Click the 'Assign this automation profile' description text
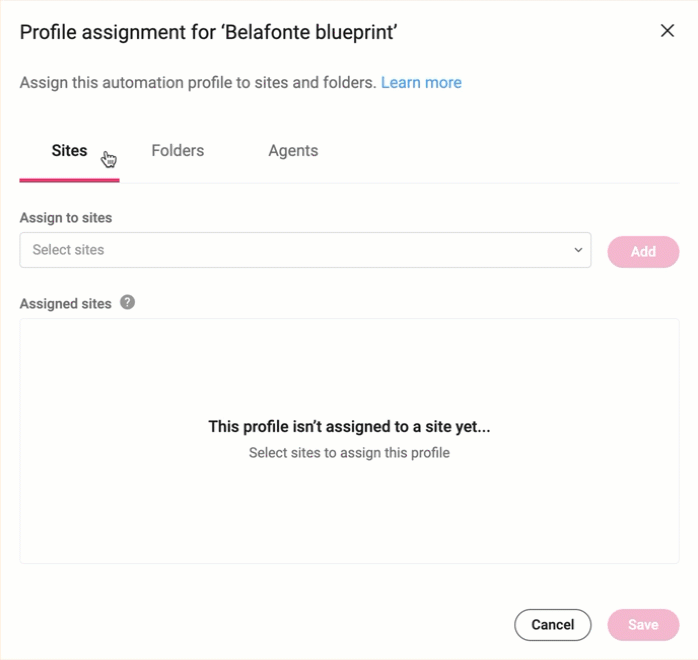The width and height of the screenshot is (698, 660). coord(198,83)
